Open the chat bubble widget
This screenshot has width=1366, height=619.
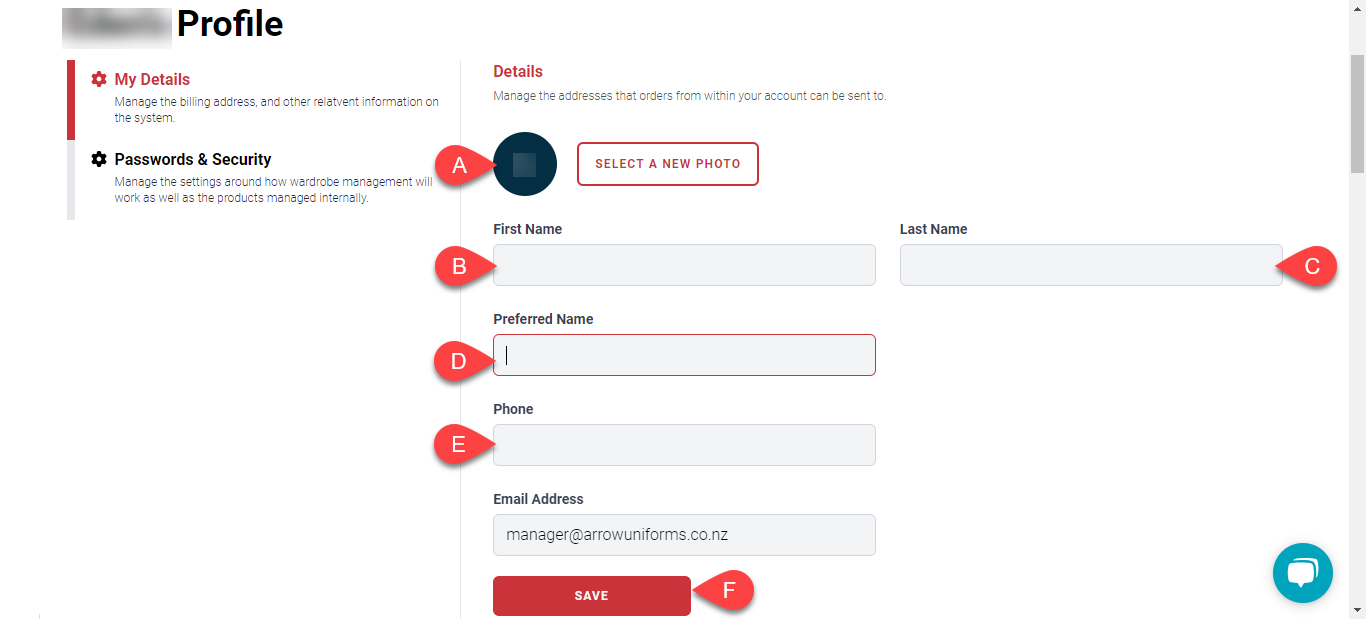tap(1302, 573)
